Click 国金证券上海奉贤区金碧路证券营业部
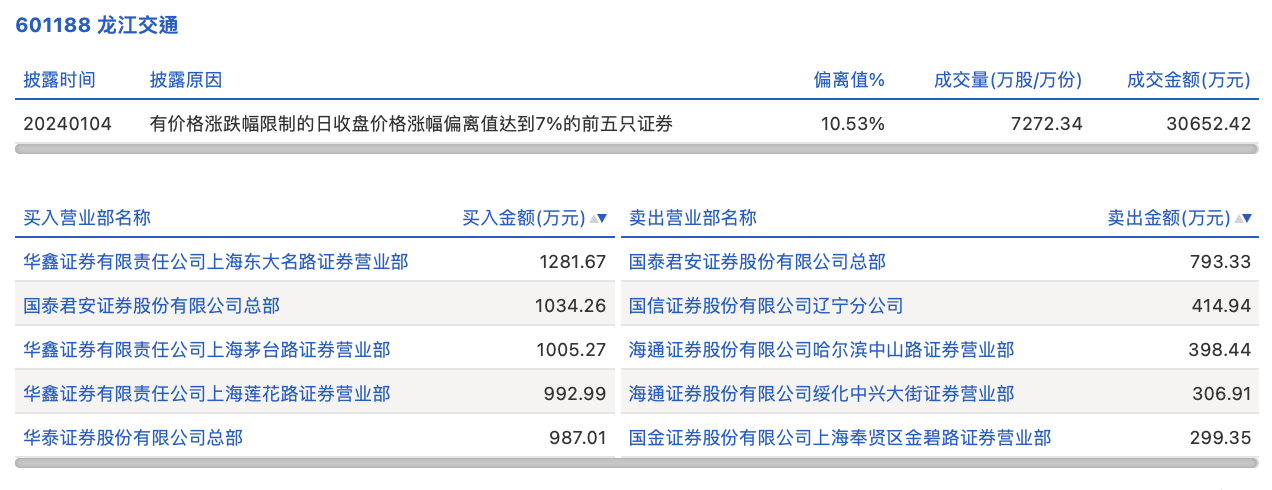The width and height of the screenshot is (1272, 490). tap(840, 437)
